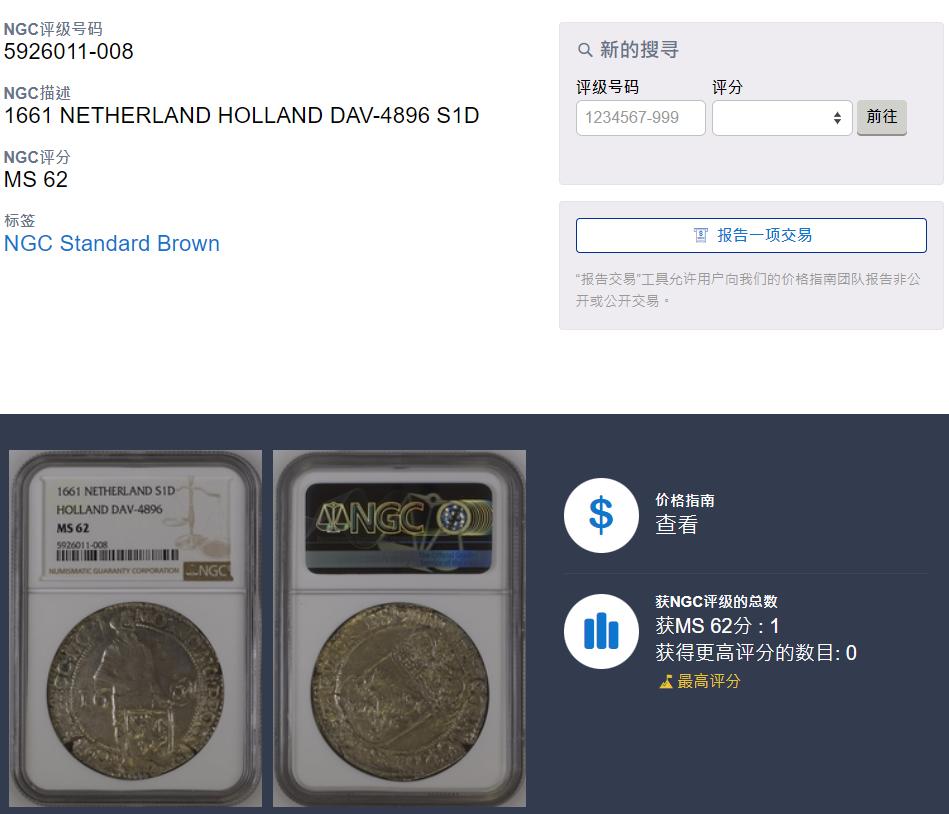Click the 最高评分 top grade link
This screenshot has width=949, height=814.
tap(708, 681)
